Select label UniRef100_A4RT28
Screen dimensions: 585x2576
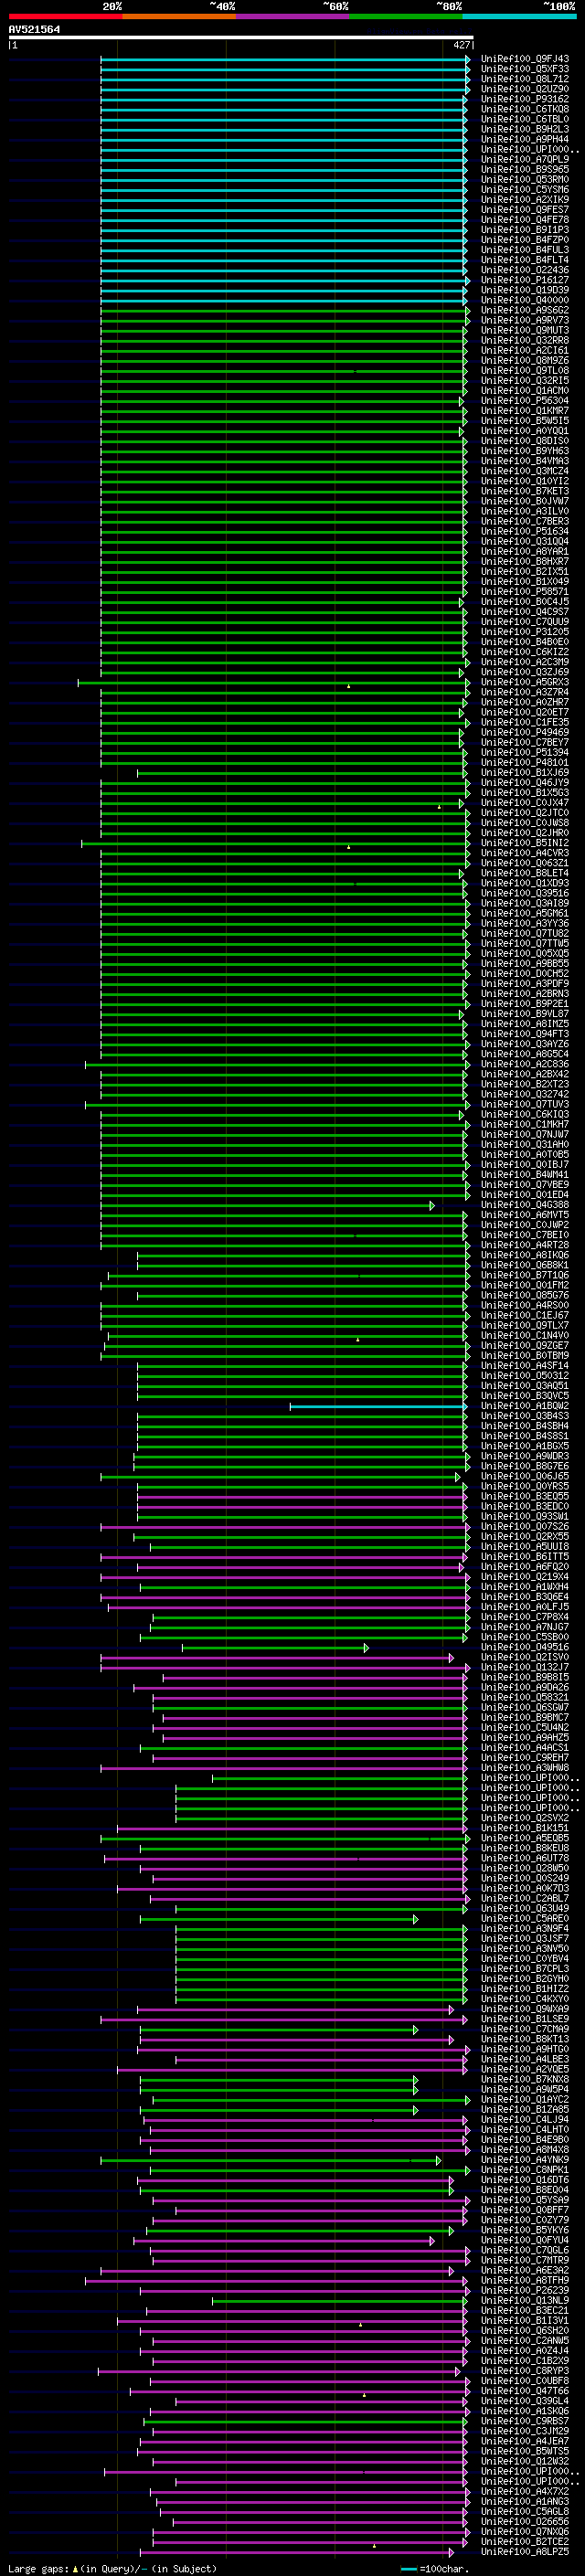[x=524, y=1245]
